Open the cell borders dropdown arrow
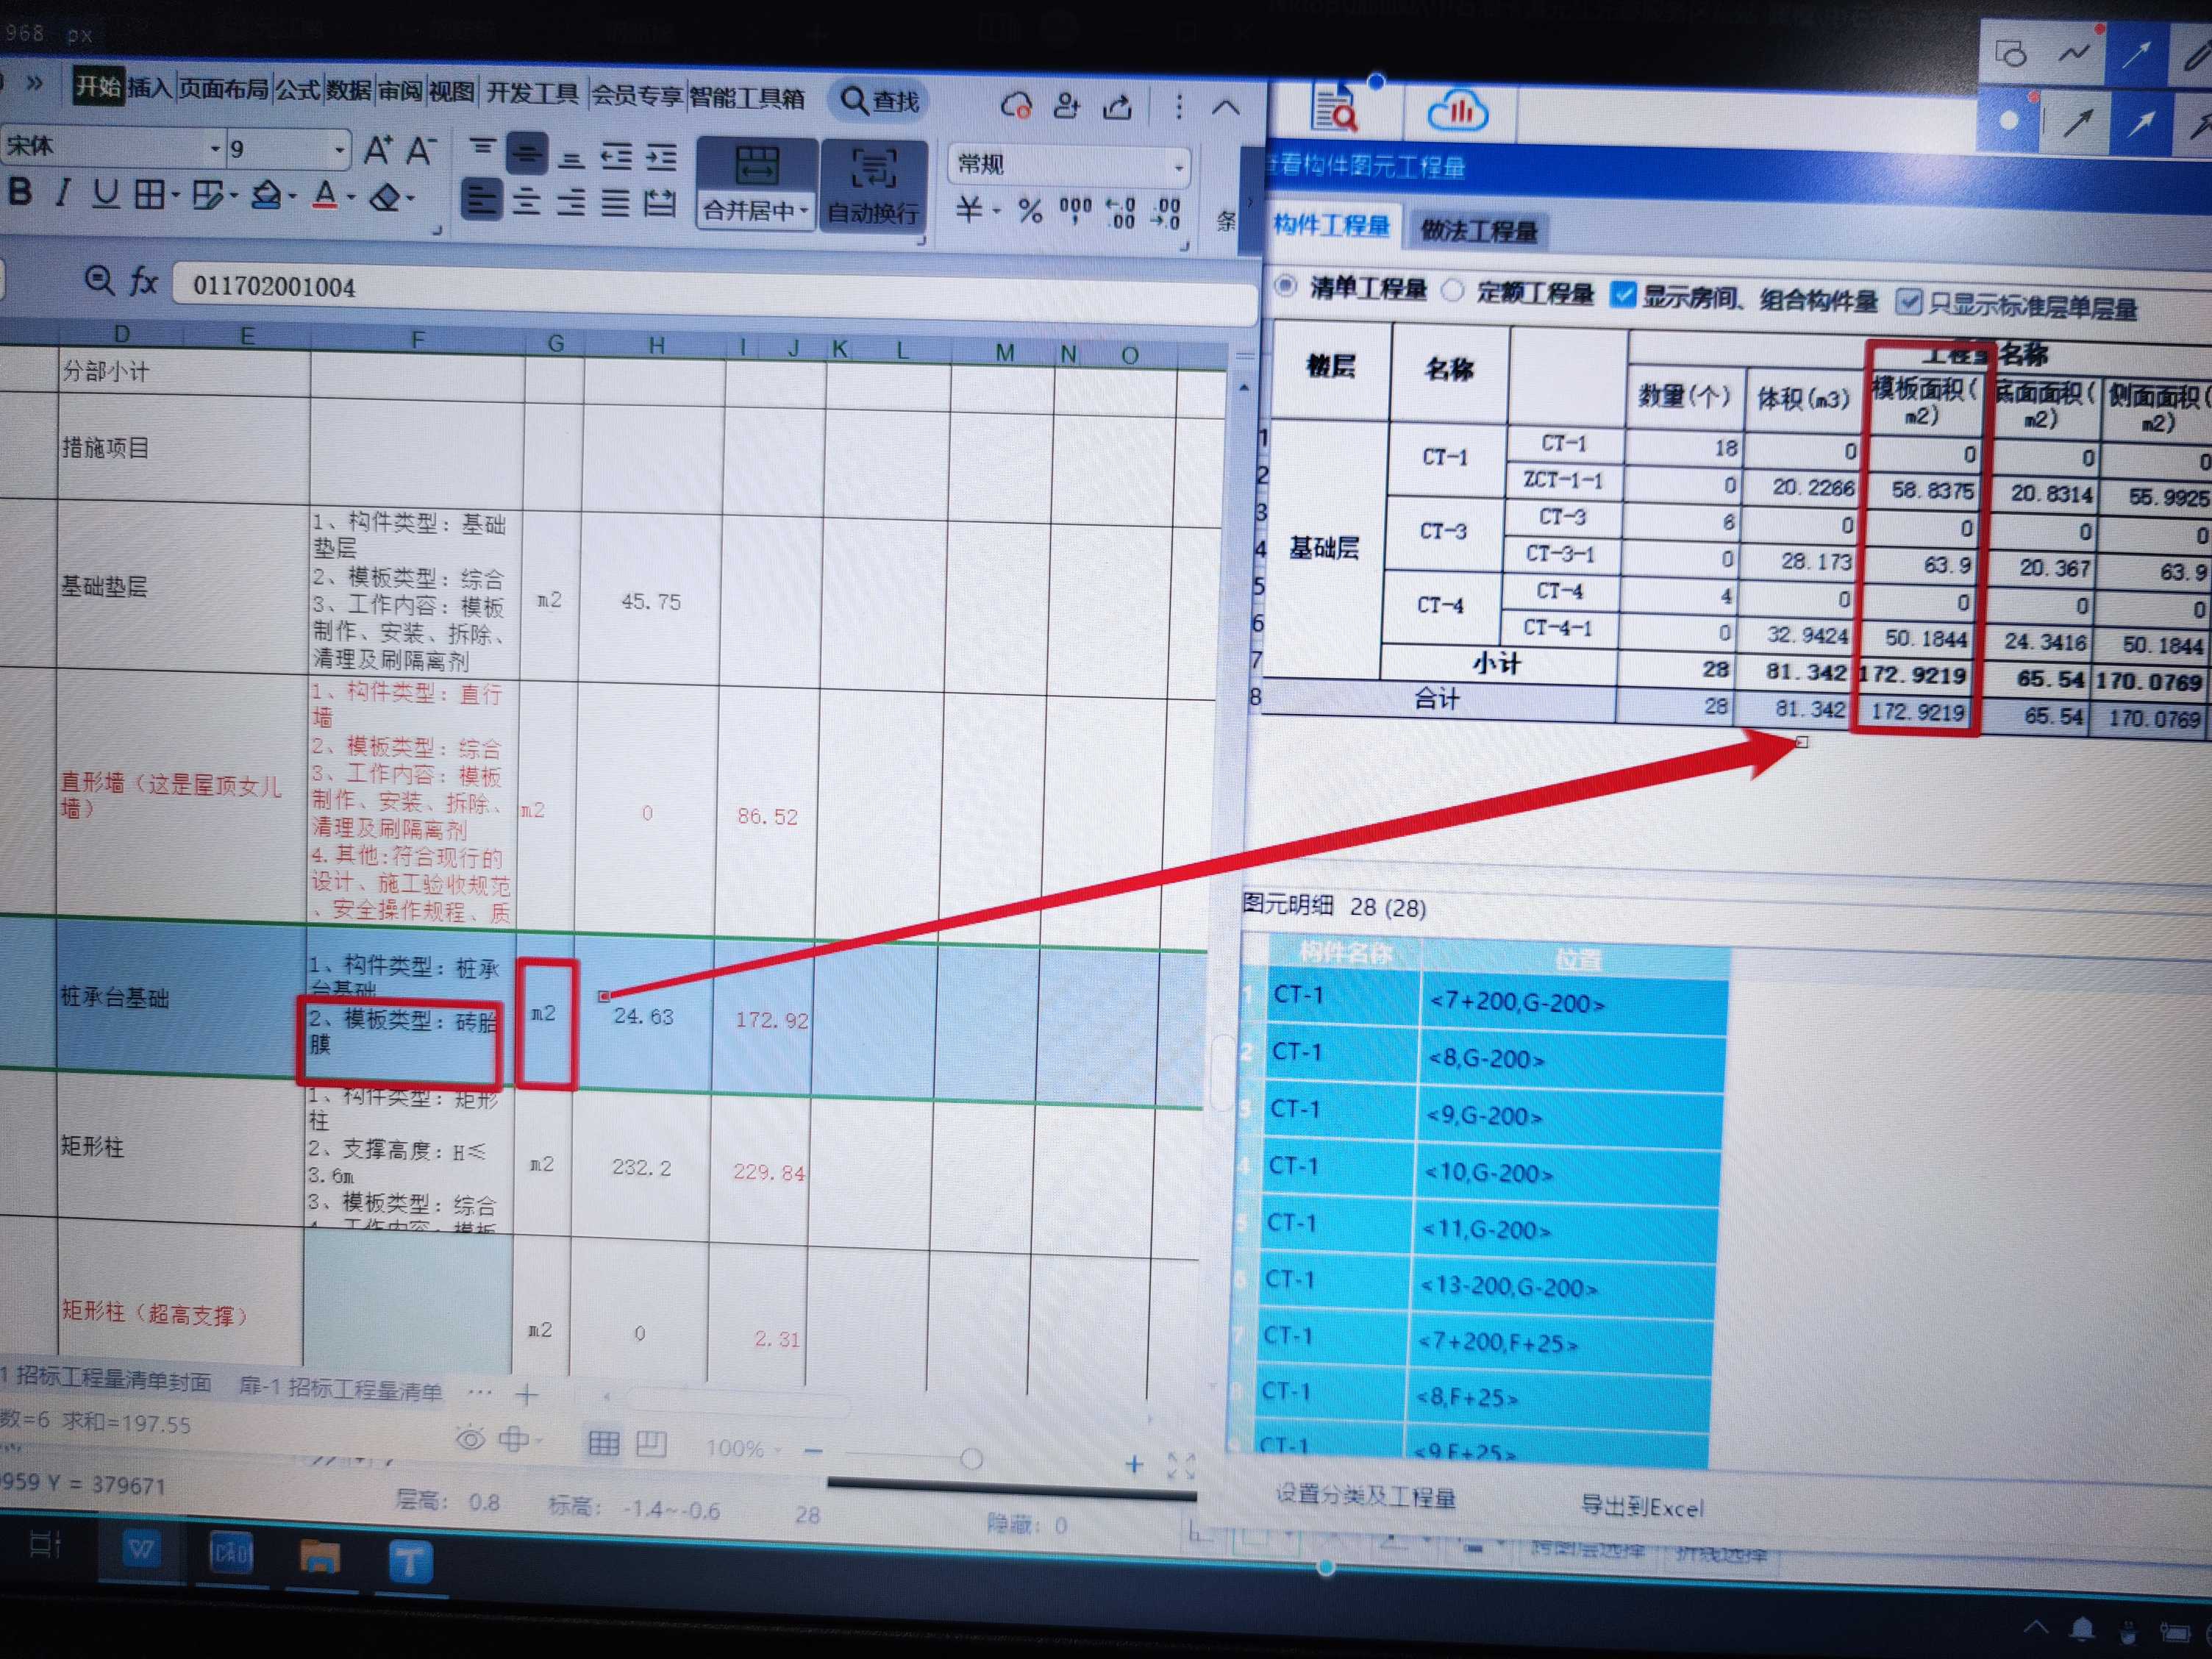 click(176, 194)
